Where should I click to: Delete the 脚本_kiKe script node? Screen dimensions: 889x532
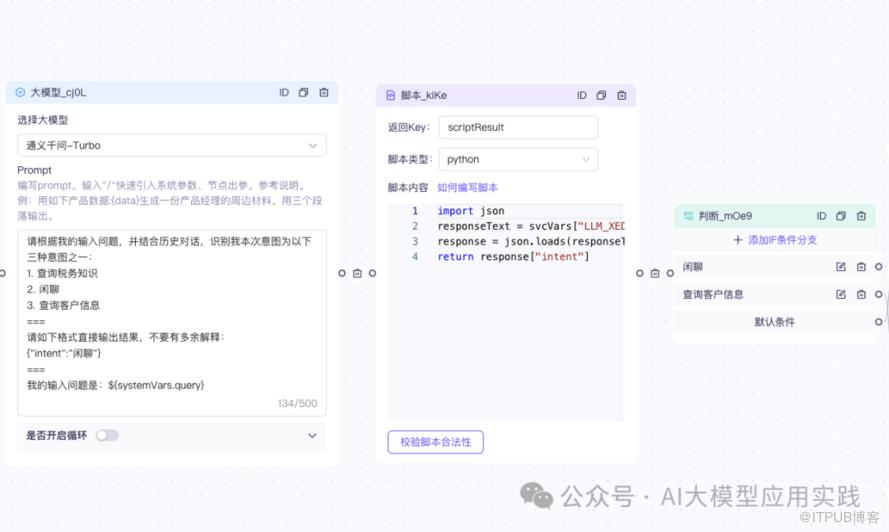[622, 95]
